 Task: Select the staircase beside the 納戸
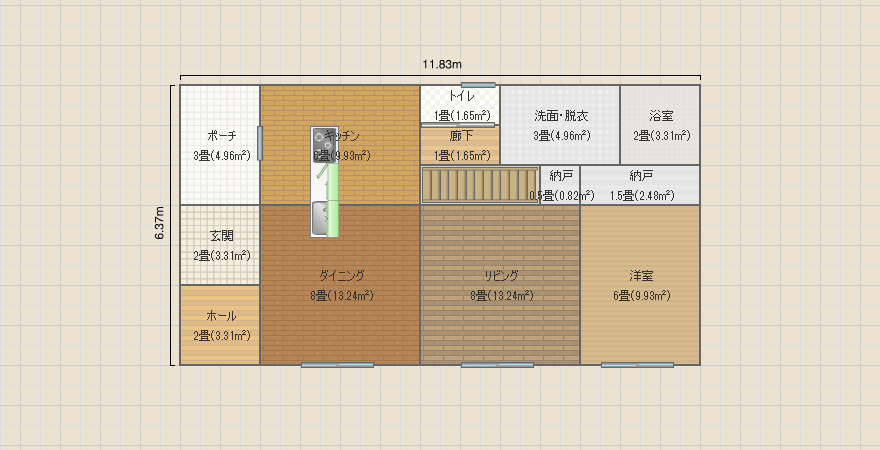click(x=480, y=185)
